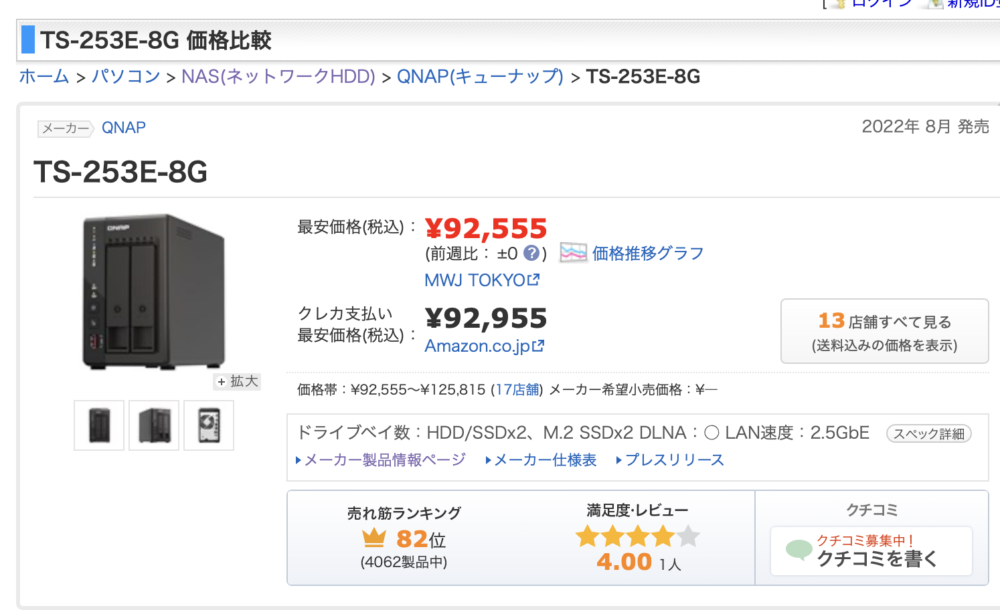Open the プレスリリース link
This screenshot has width=1000, height=610.
tap(674, 460)
